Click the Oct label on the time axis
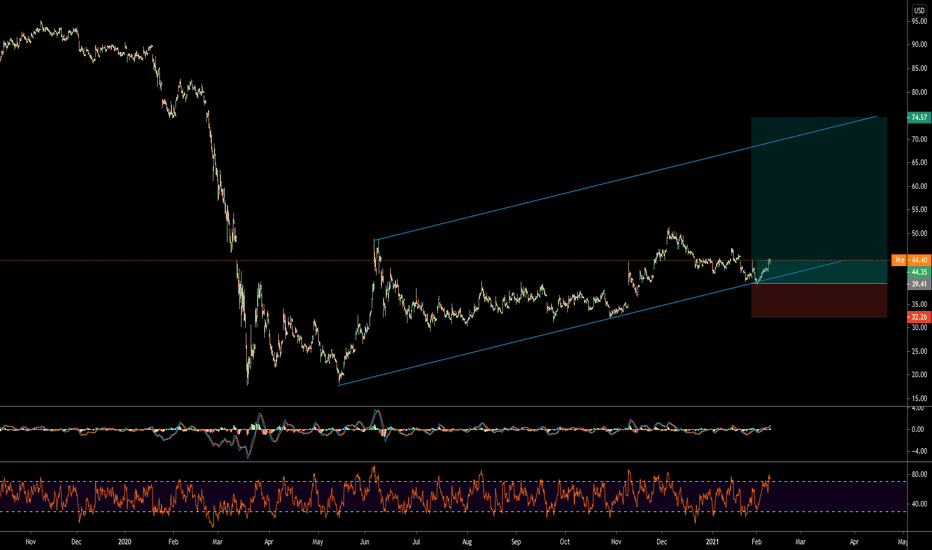Viewport: 932px width, 550px height. [x=565, y=542]
